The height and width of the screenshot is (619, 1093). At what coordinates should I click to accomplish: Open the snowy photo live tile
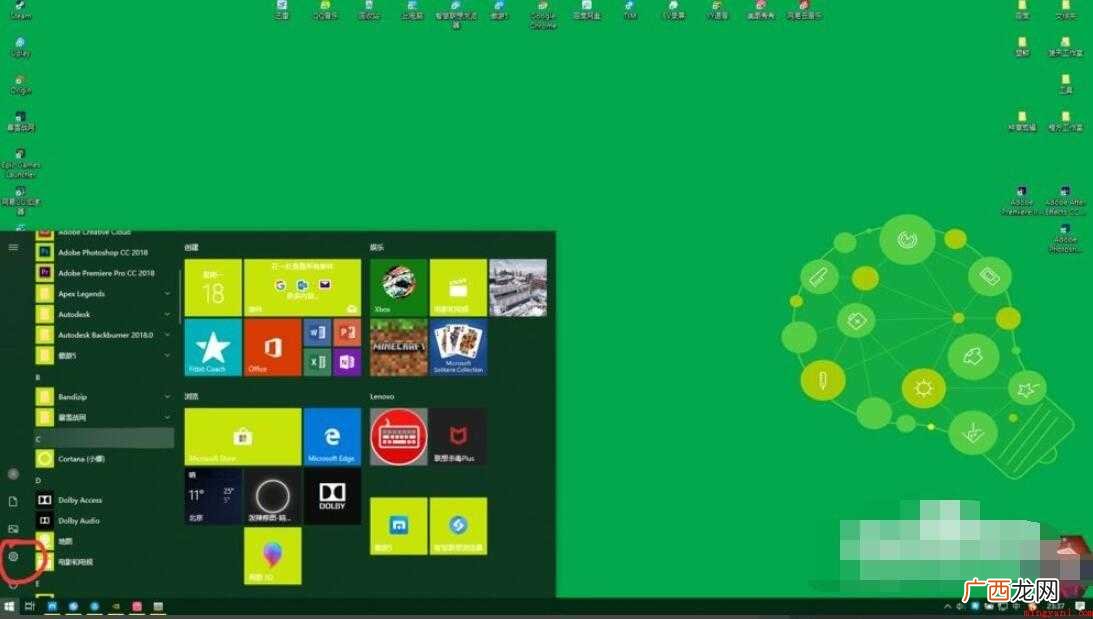(x=518, y=287)
